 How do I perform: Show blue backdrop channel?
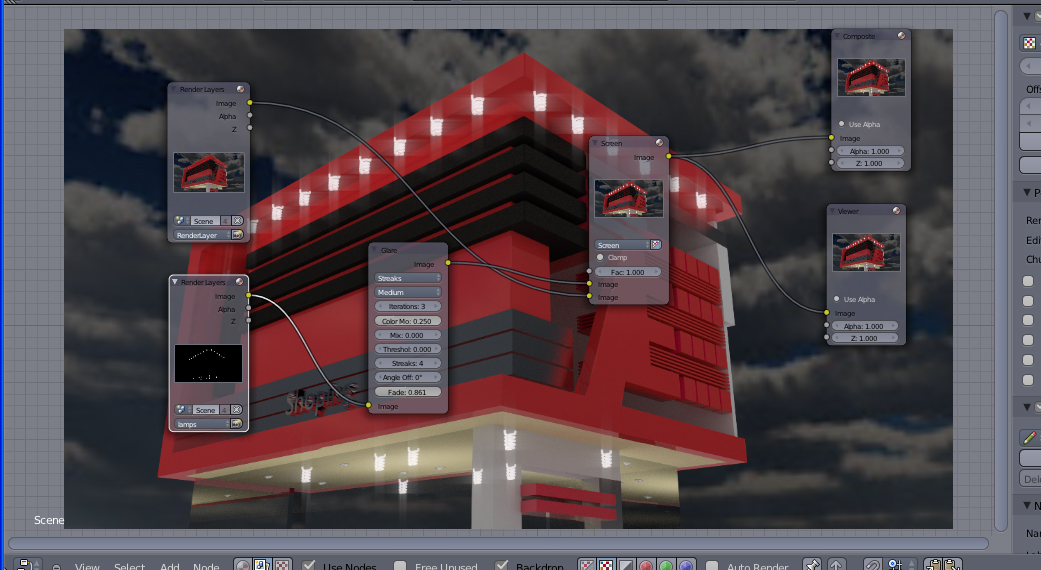685,565
